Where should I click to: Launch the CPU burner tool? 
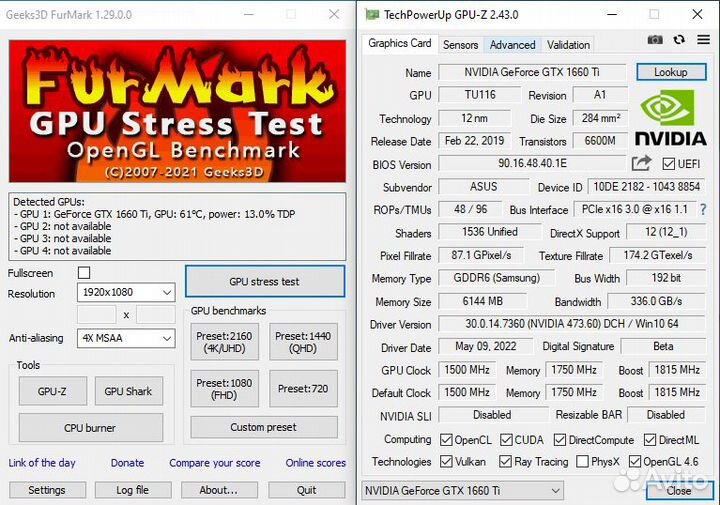[x=89, y=428]
